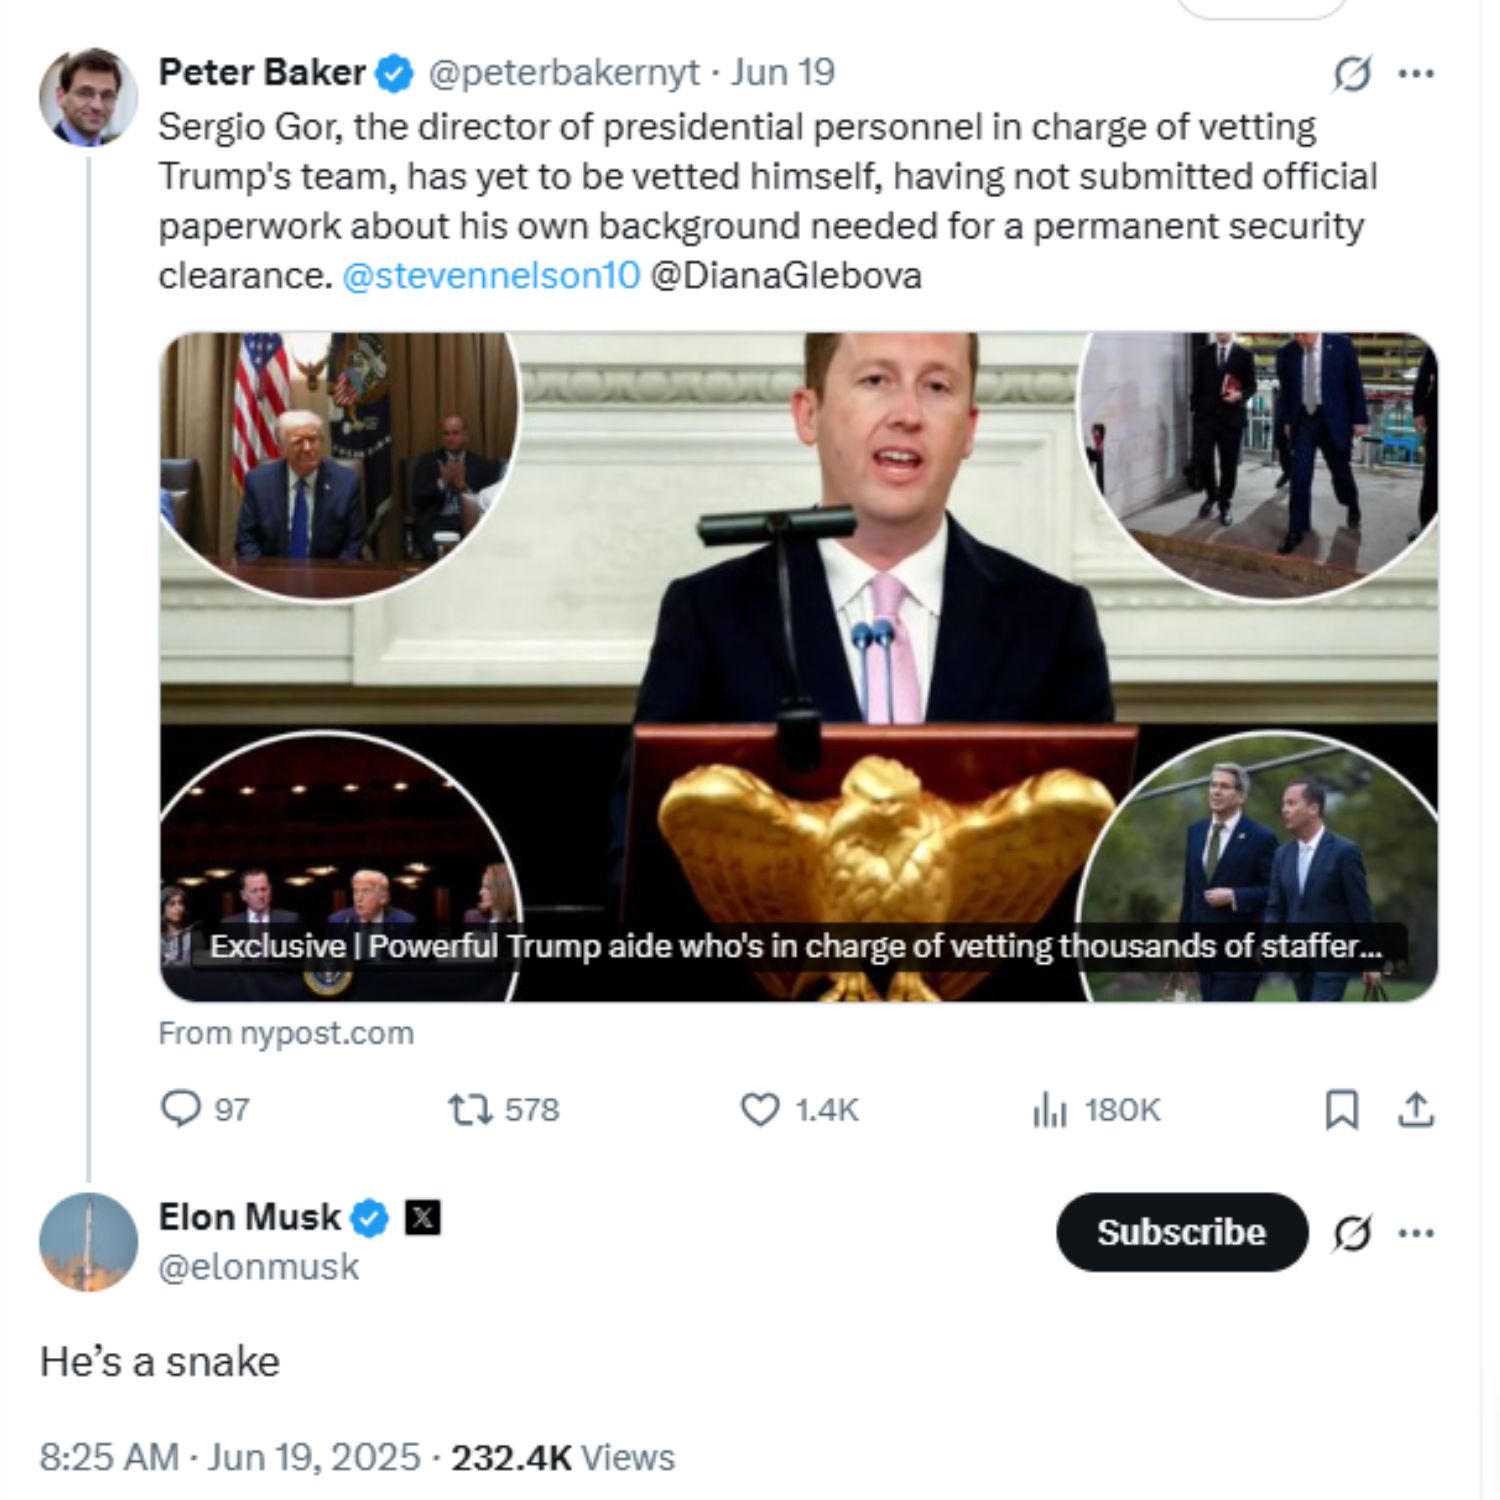
Task: Open more options on Elon Musk's post
Action: coord(1416,1233)
